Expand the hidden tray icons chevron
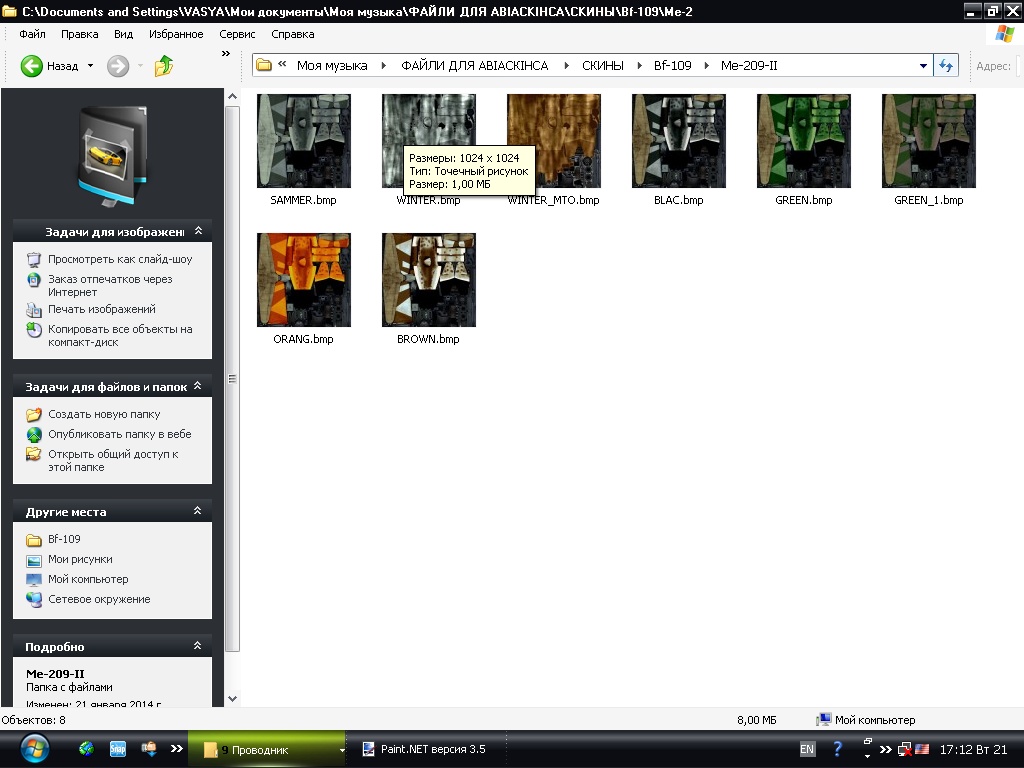 [886, 749]
